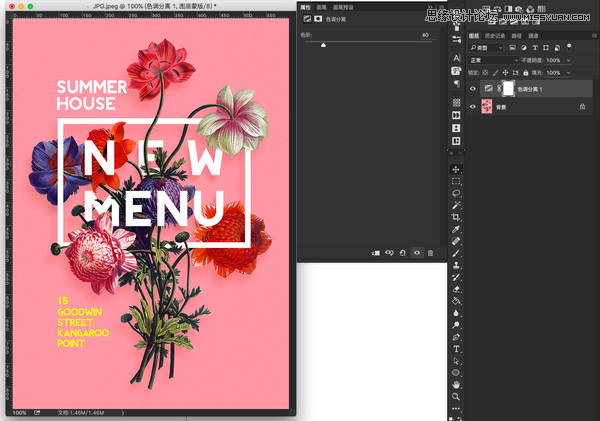600x421 pixels.
Task: Click the posterize levels slider handle
Action: pos(323,45)
